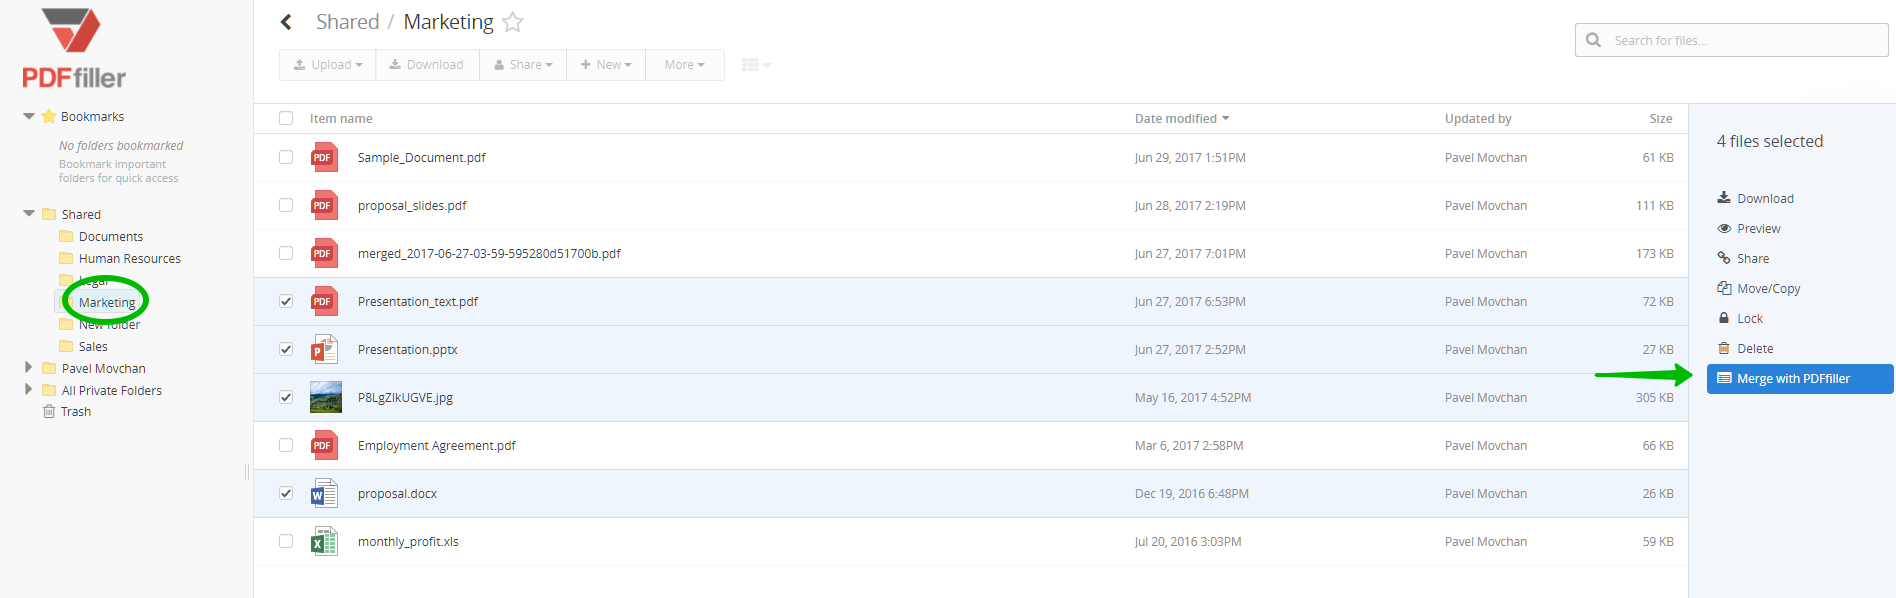Viewport: 1896px width, 598px height.
Task: Open the P8LgZIkUGVE.jpg image thumbnail
Action: (x=326, y=397)
